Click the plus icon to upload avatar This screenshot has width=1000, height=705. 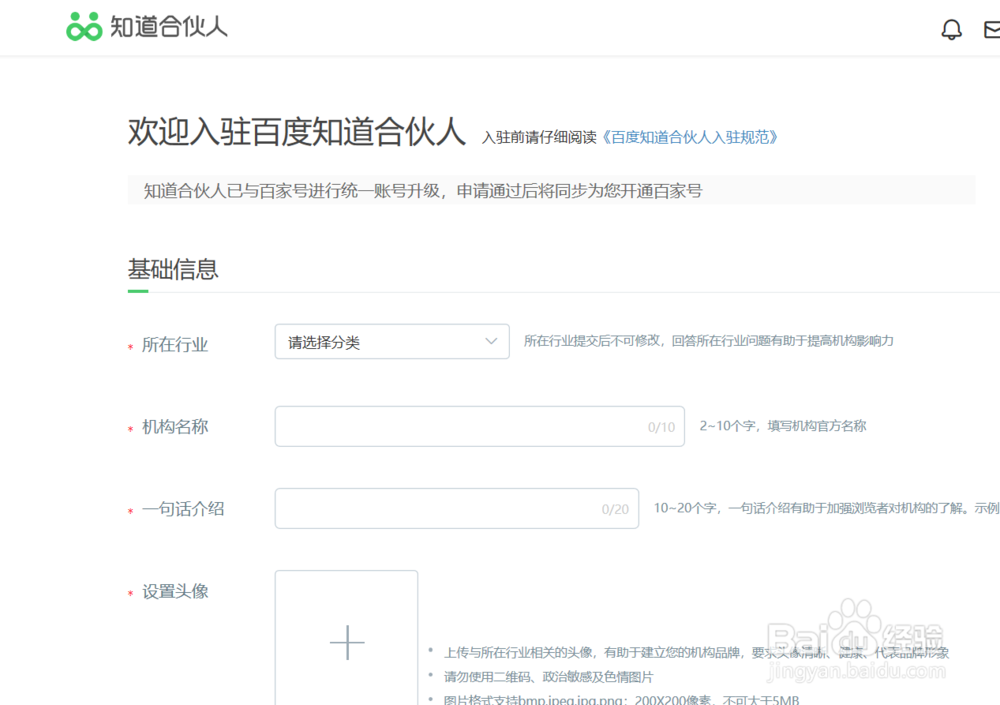coord(347,642)
